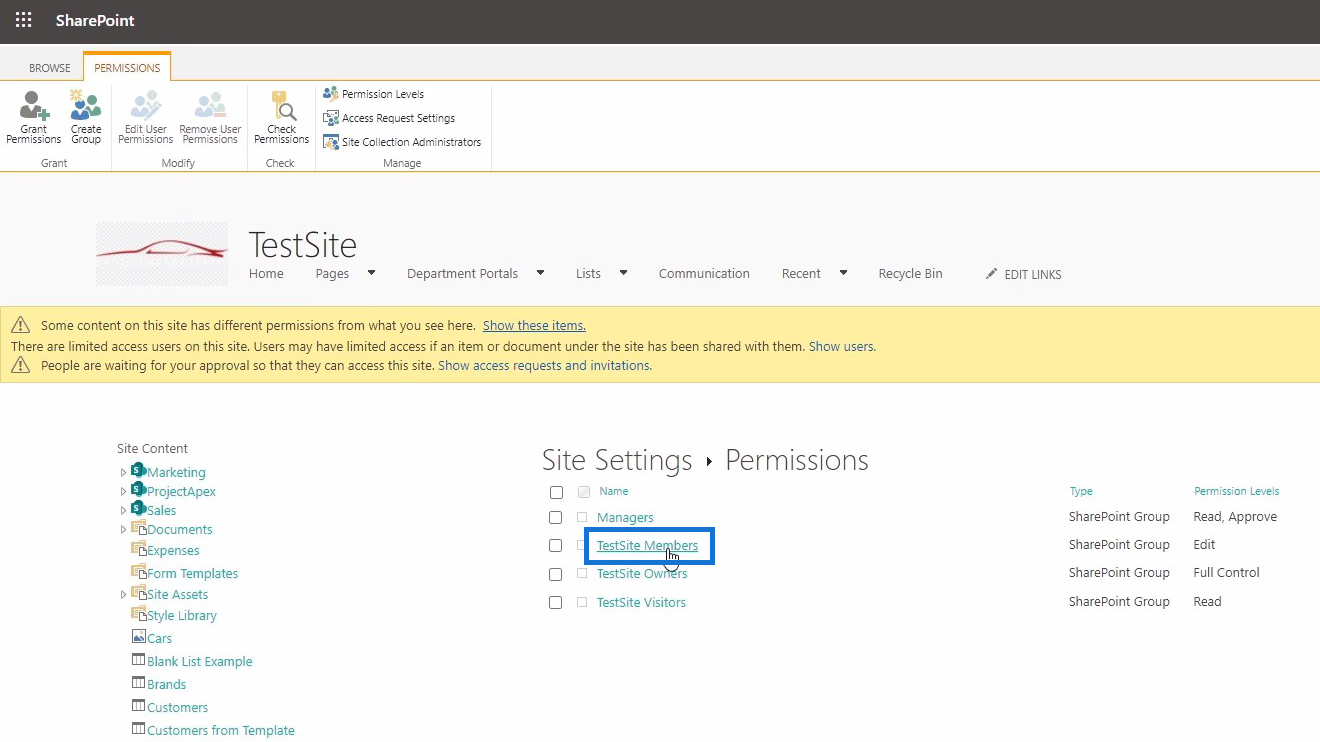Image resolution: width=1320 pixels, height=742 pixels.
Task: Click the Site Settings breadcrumb heading
Action: [x=617, y=460]
